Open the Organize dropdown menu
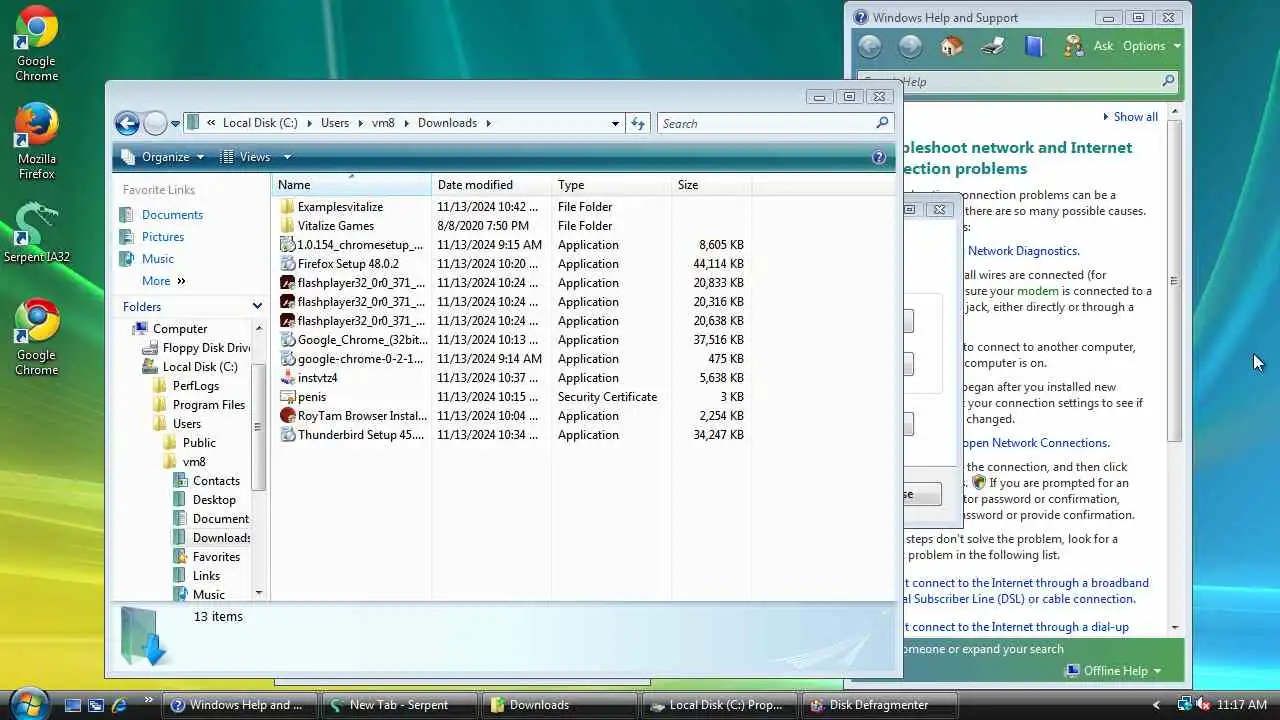Image resolution: width=1280 pixels, height=720 pixels. click(162, 157)
